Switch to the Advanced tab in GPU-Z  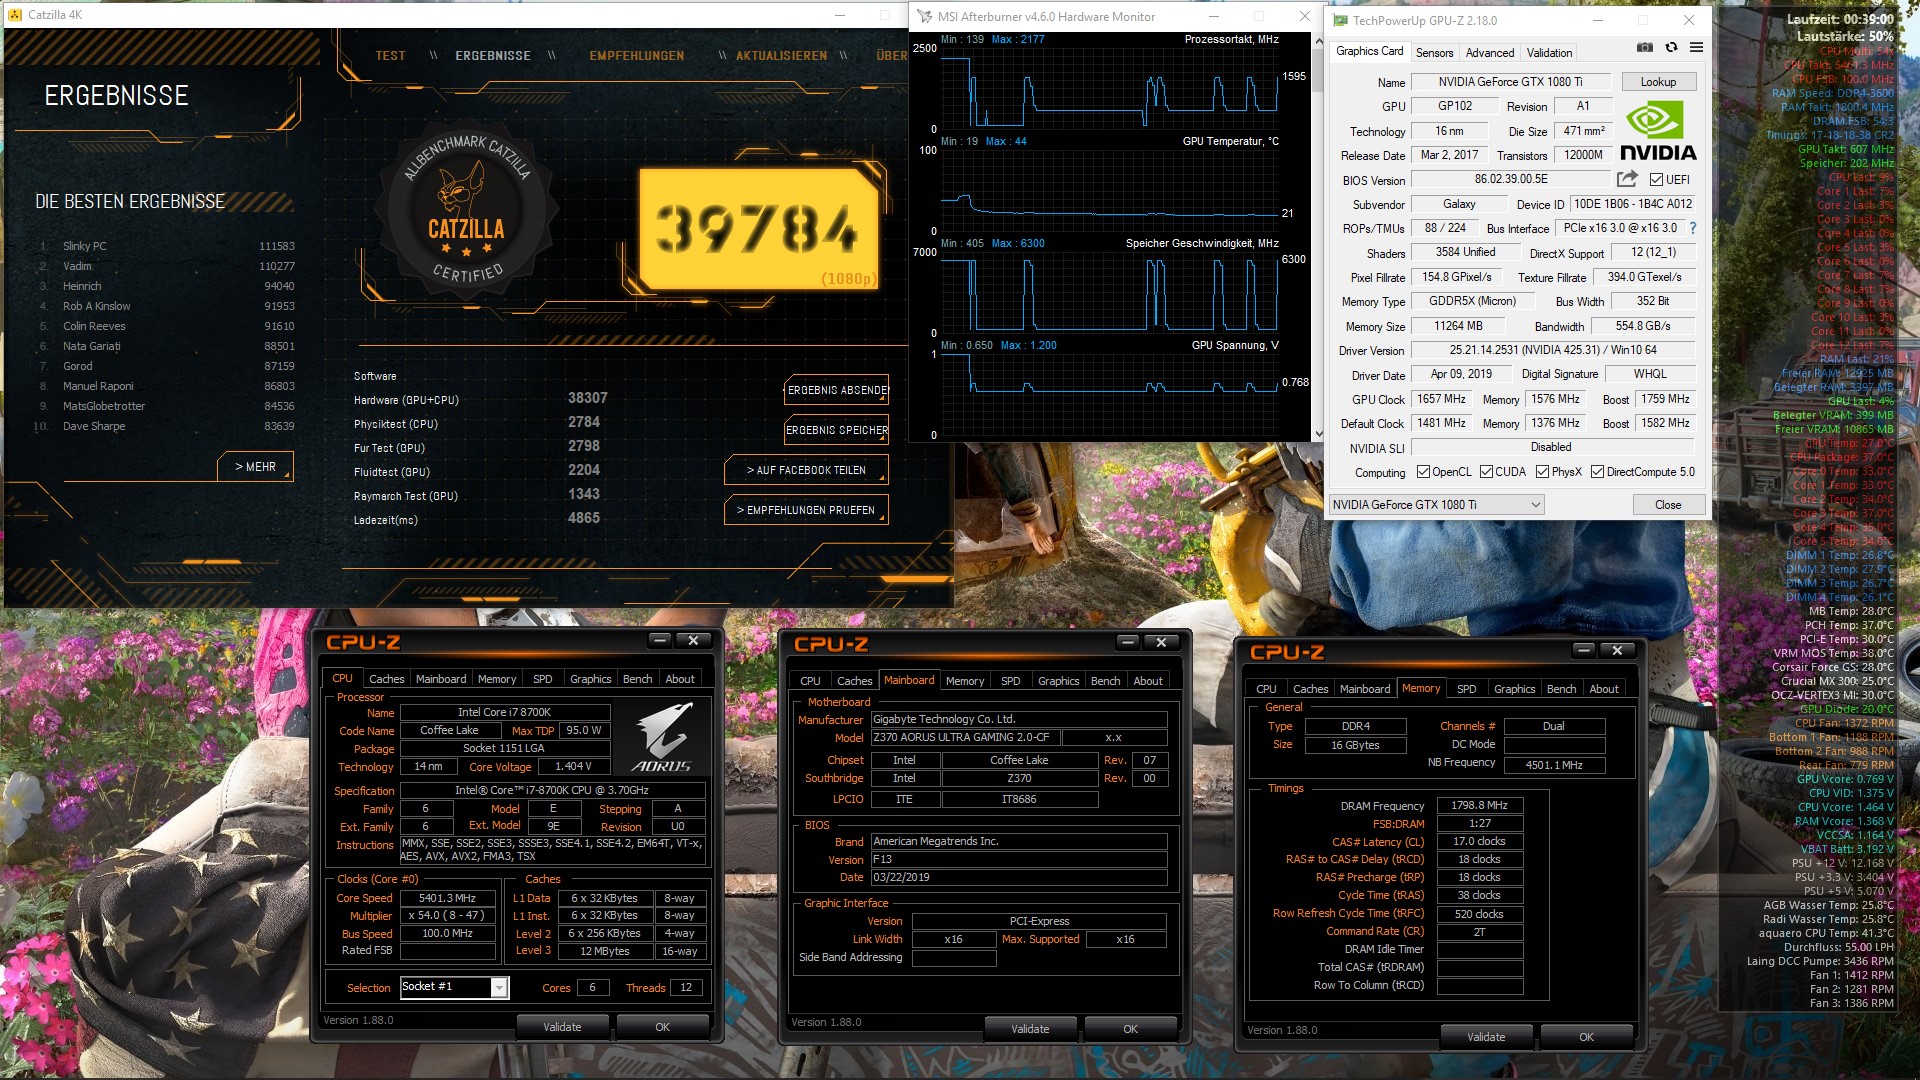tap(1490, 53)
